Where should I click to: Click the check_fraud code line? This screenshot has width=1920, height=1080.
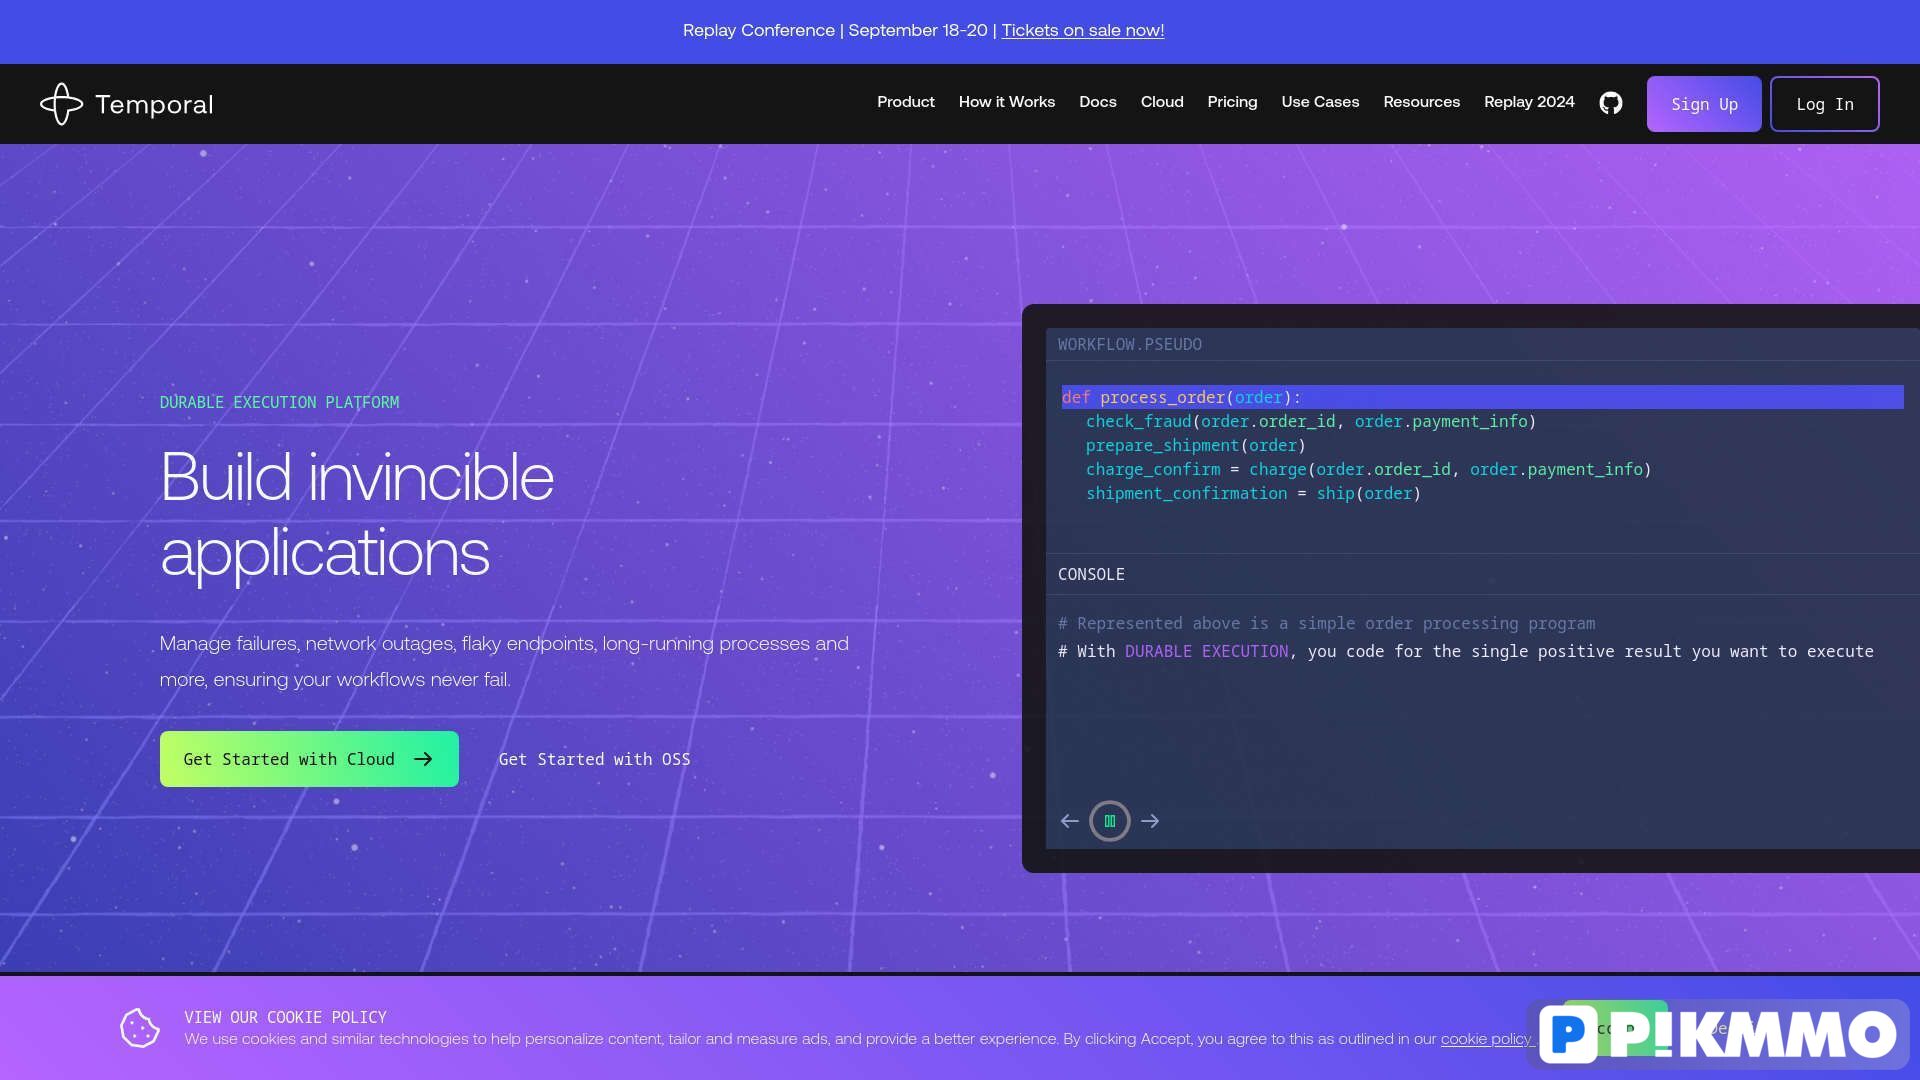(x=1311, y=421)
